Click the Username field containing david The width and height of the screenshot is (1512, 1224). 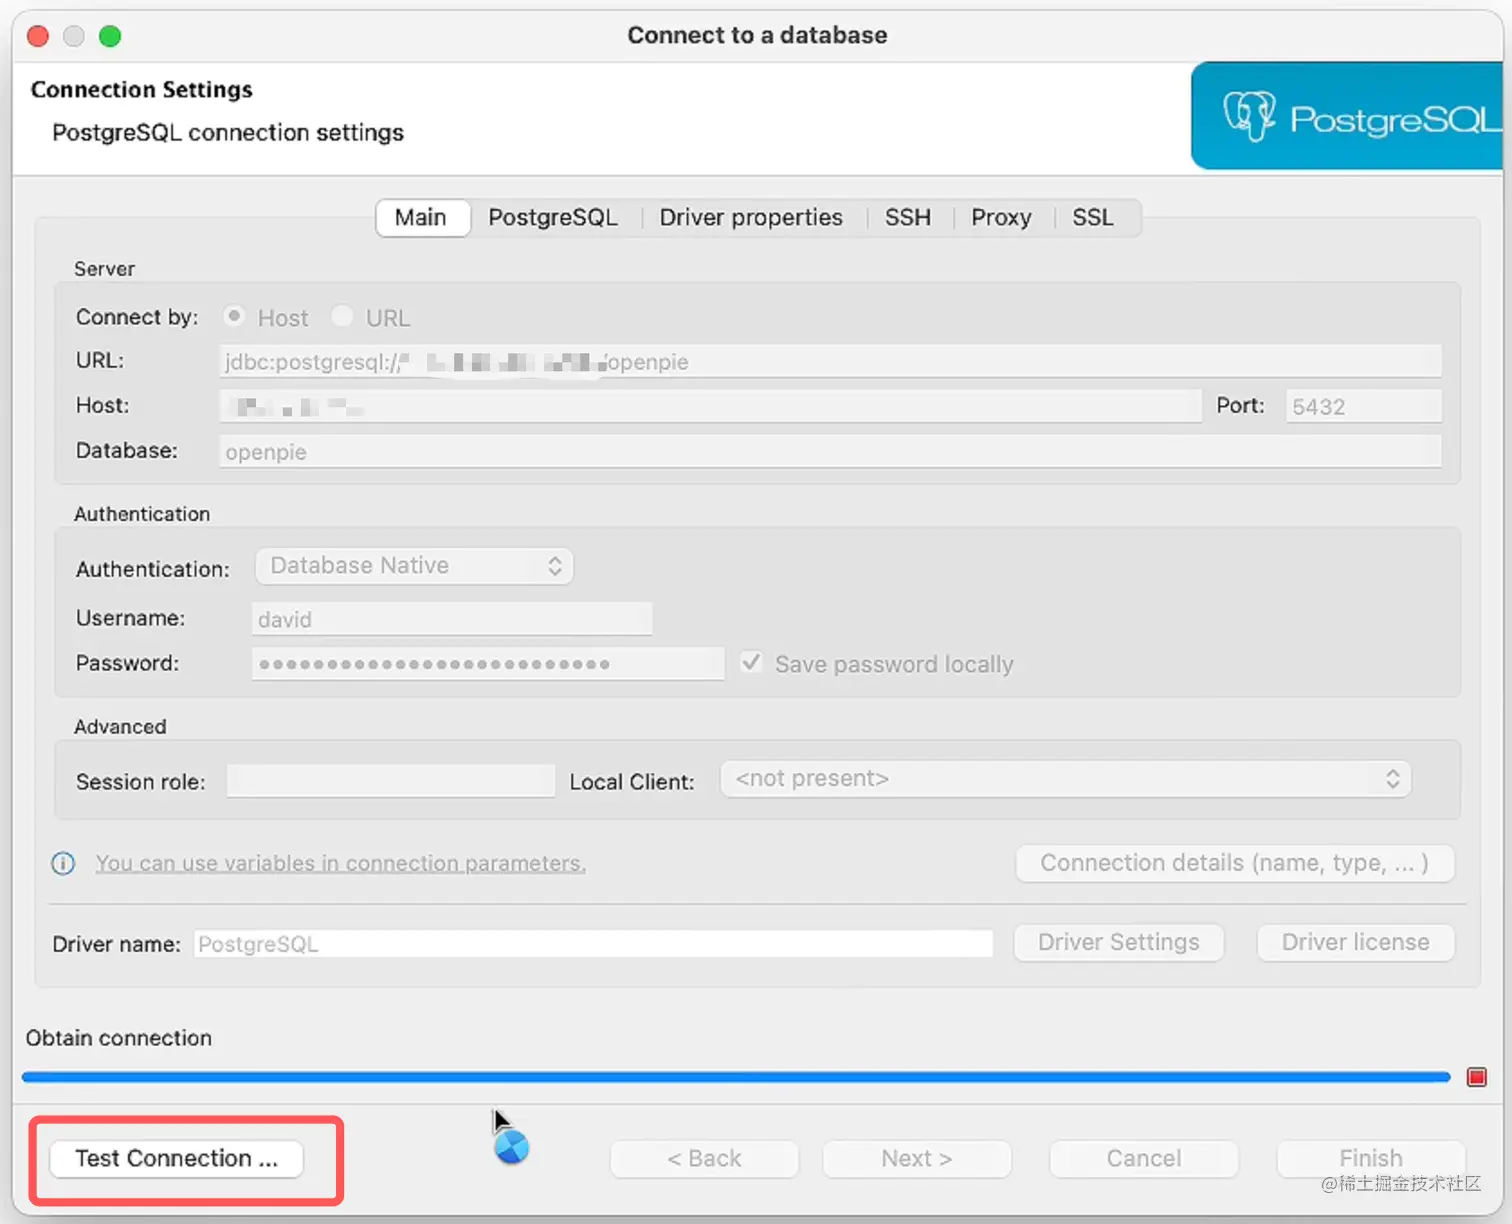pyautogui.click(x=452, y=619)
